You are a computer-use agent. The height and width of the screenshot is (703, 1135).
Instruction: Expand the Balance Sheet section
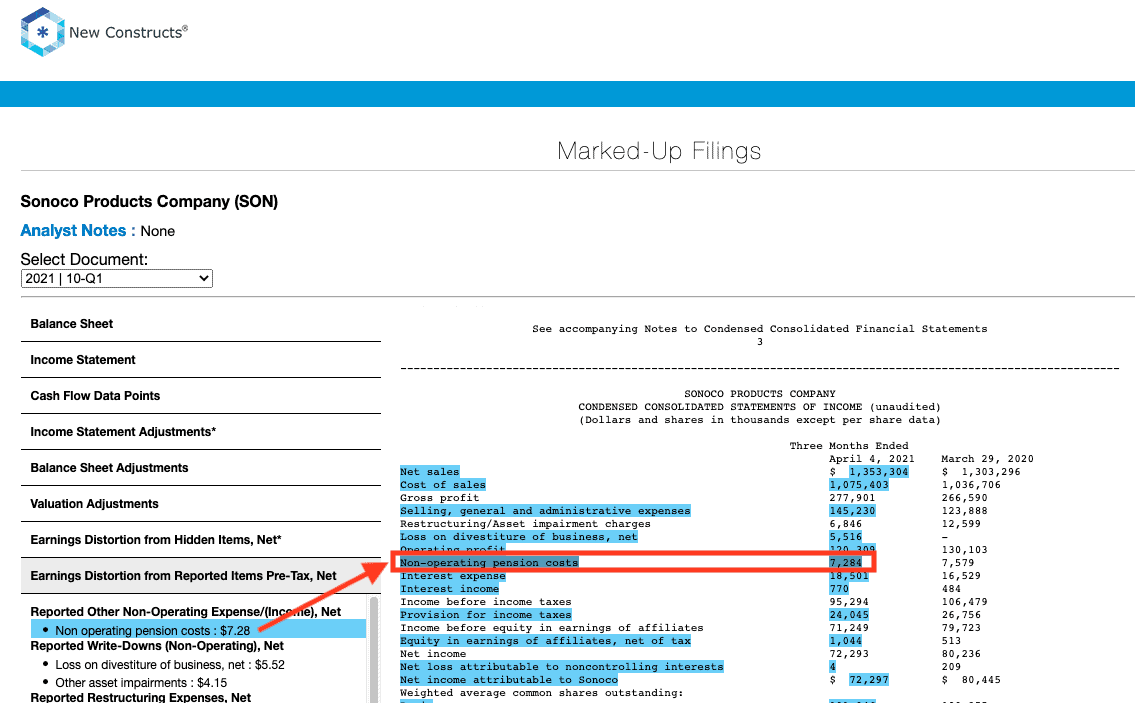coord(201,324)
